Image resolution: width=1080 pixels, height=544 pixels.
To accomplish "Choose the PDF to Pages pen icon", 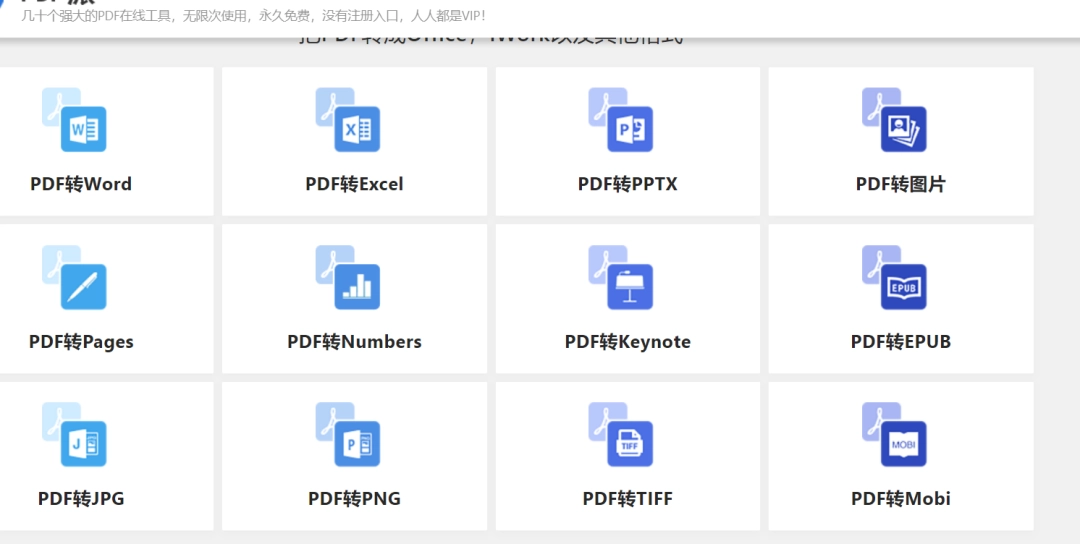I will 74,278.
